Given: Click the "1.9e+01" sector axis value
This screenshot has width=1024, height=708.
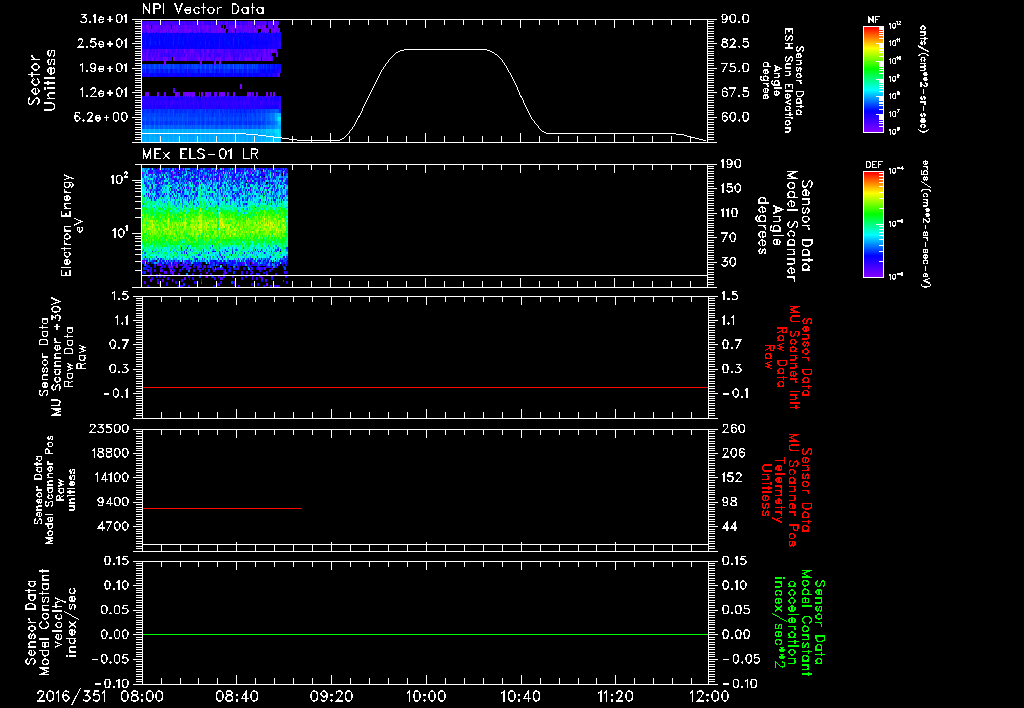Looking at the screenshot, I should (104, 68).
